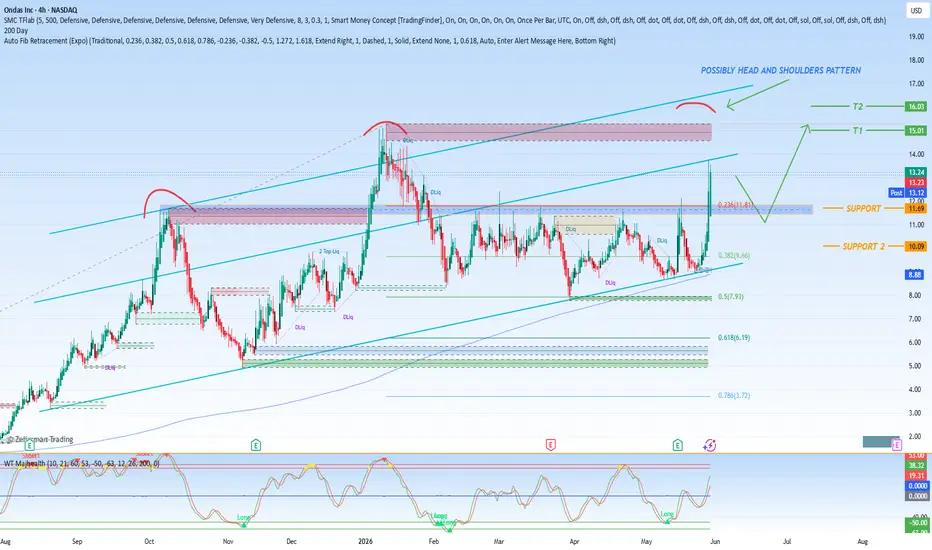This screenshot has height=550, width=932.
Task: Click the 19.00 price scale label
Action: (916, 37)
